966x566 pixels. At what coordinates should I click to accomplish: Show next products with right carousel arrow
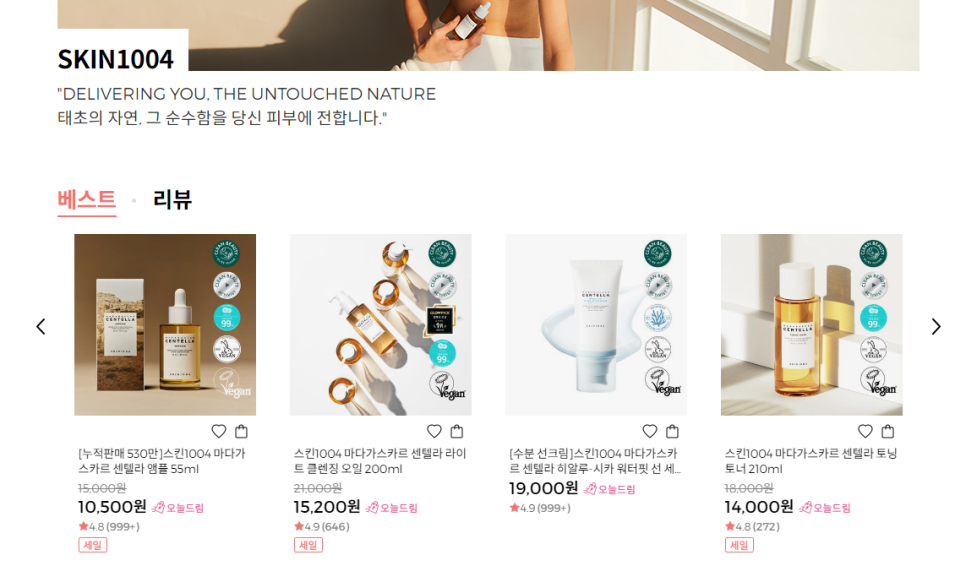point(936,326)
